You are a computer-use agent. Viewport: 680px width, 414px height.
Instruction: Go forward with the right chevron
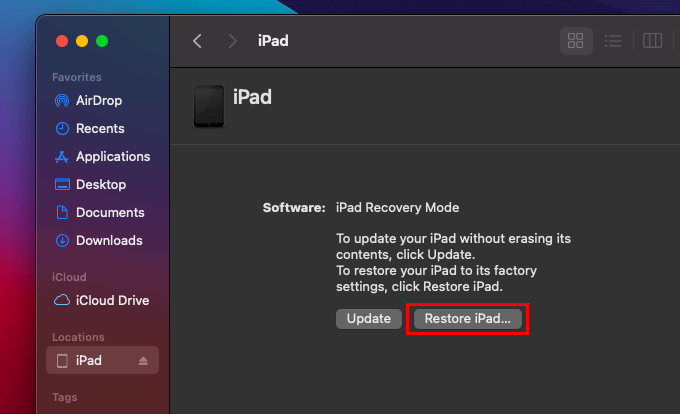[233, 41]
